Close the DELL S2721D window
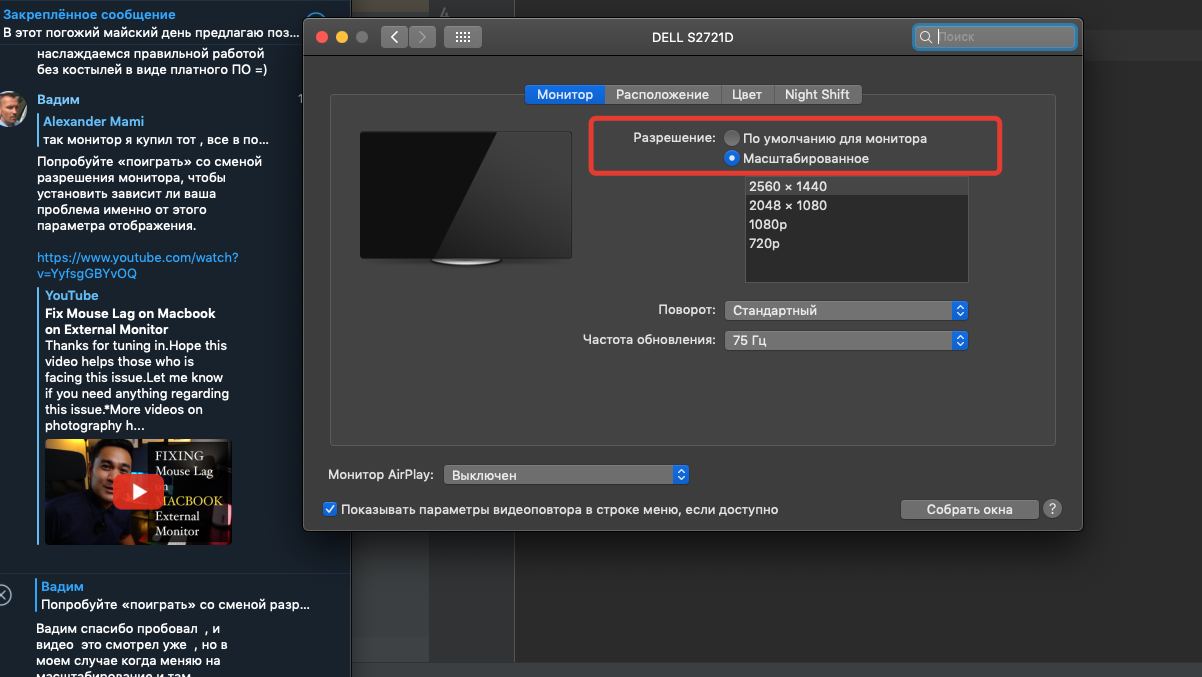Viewport: 1202px width, 677px height. 322,37
